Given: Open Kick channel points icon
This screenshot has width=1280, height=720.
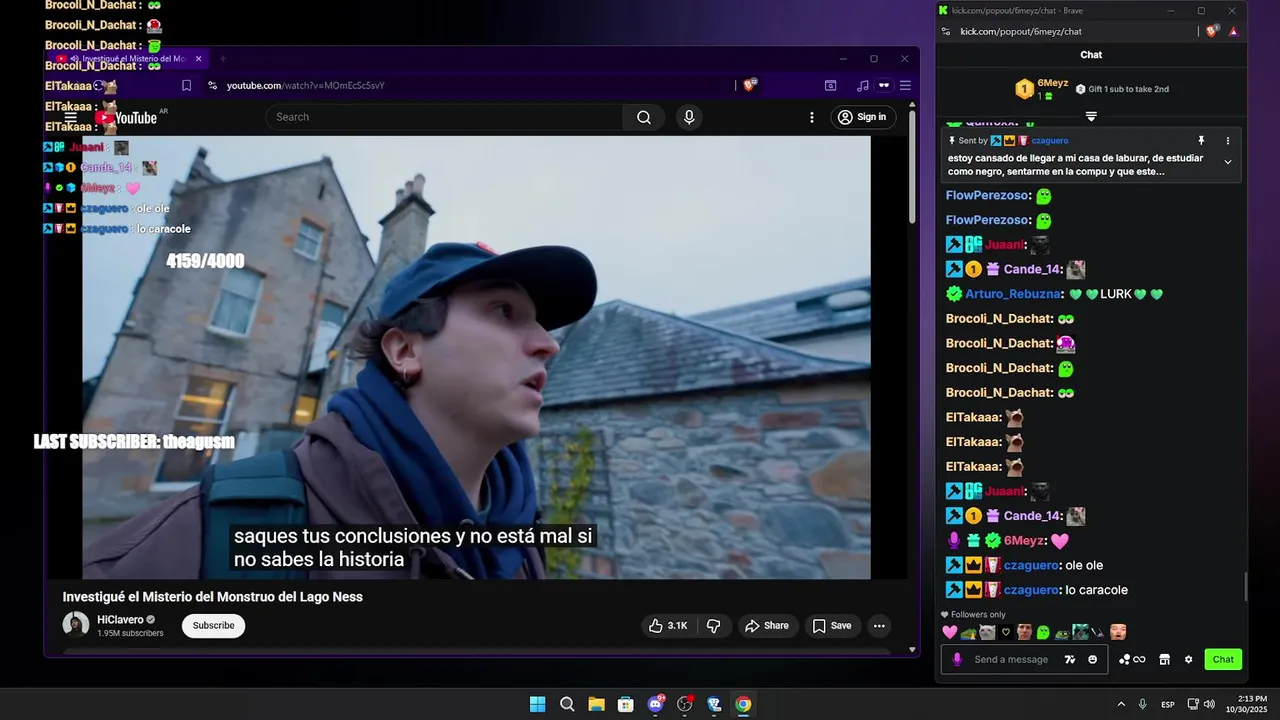Looking at the screenshot, I should (x=1132, y=659).
